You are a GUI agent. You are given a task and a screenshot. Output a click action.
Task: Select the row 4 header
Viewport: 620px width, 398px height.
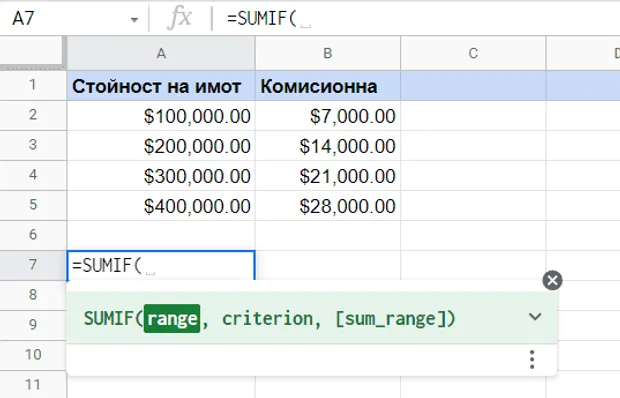(x=33, y=175)
